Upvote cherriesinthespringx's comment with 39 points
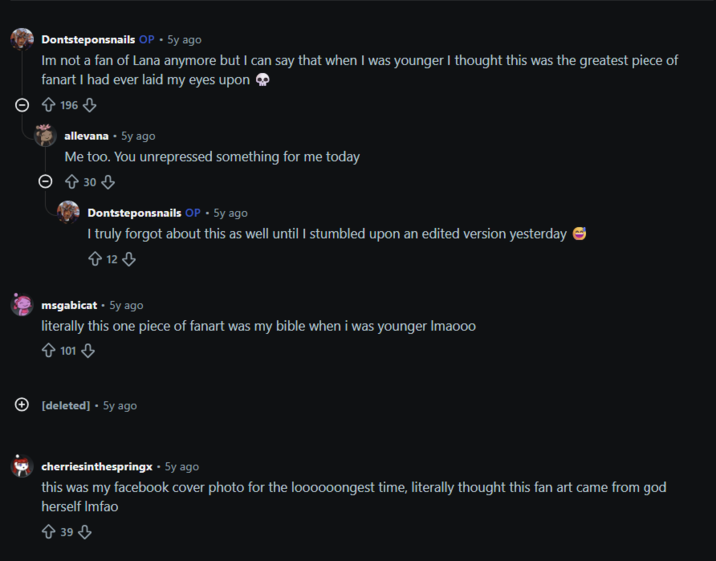The width and height of the screenshot is (716, 561). coord(48,532)
